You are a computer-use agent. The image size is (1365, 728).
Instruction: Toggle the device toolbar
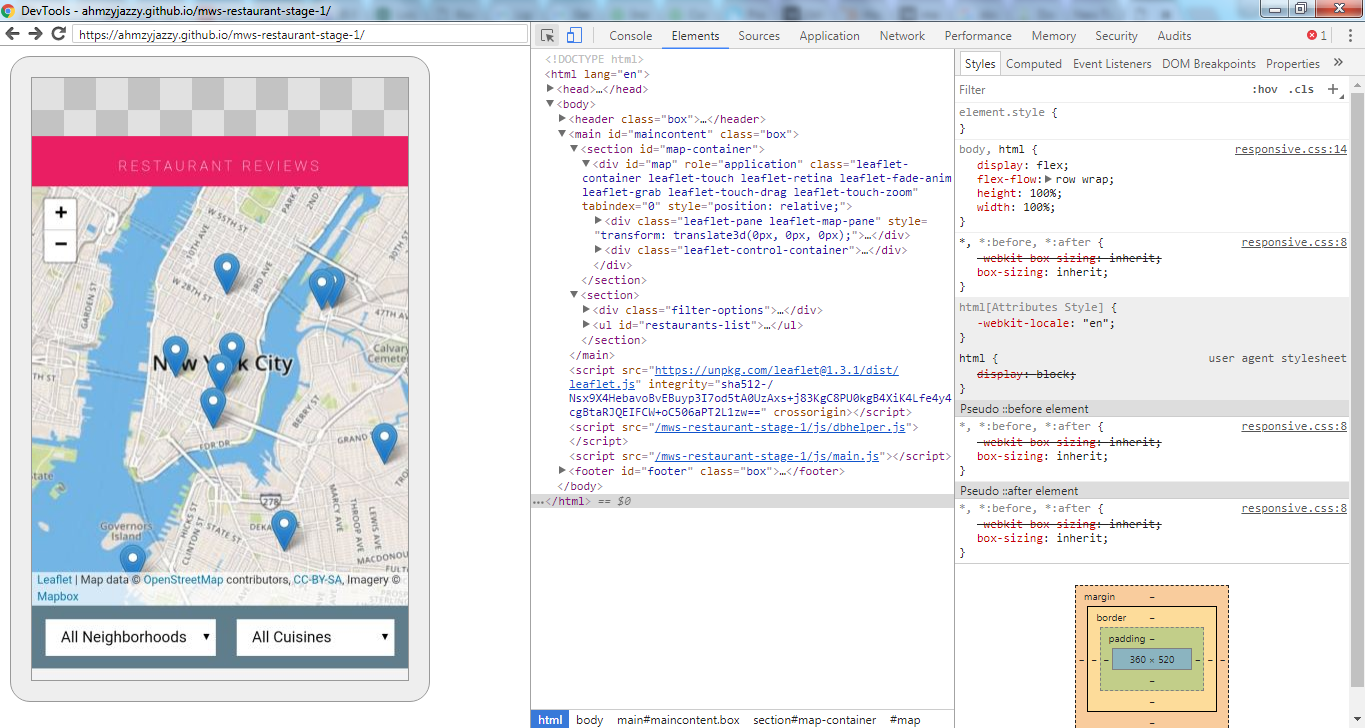574,36
